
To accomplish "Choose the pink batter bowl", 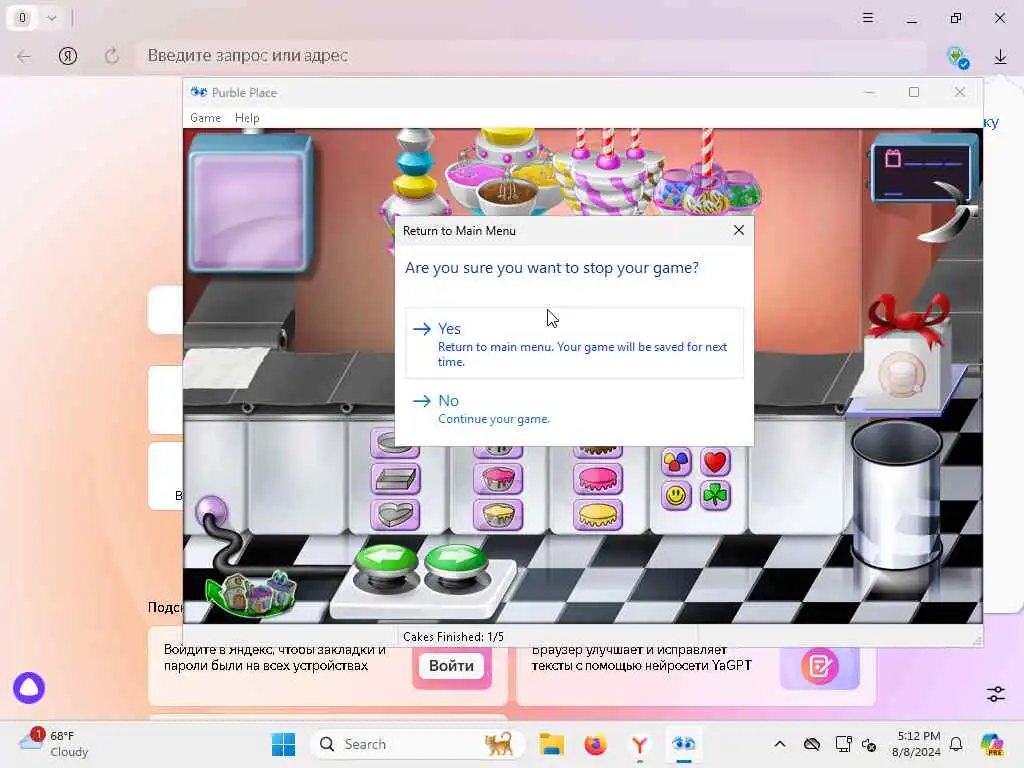I will (498, 479).
